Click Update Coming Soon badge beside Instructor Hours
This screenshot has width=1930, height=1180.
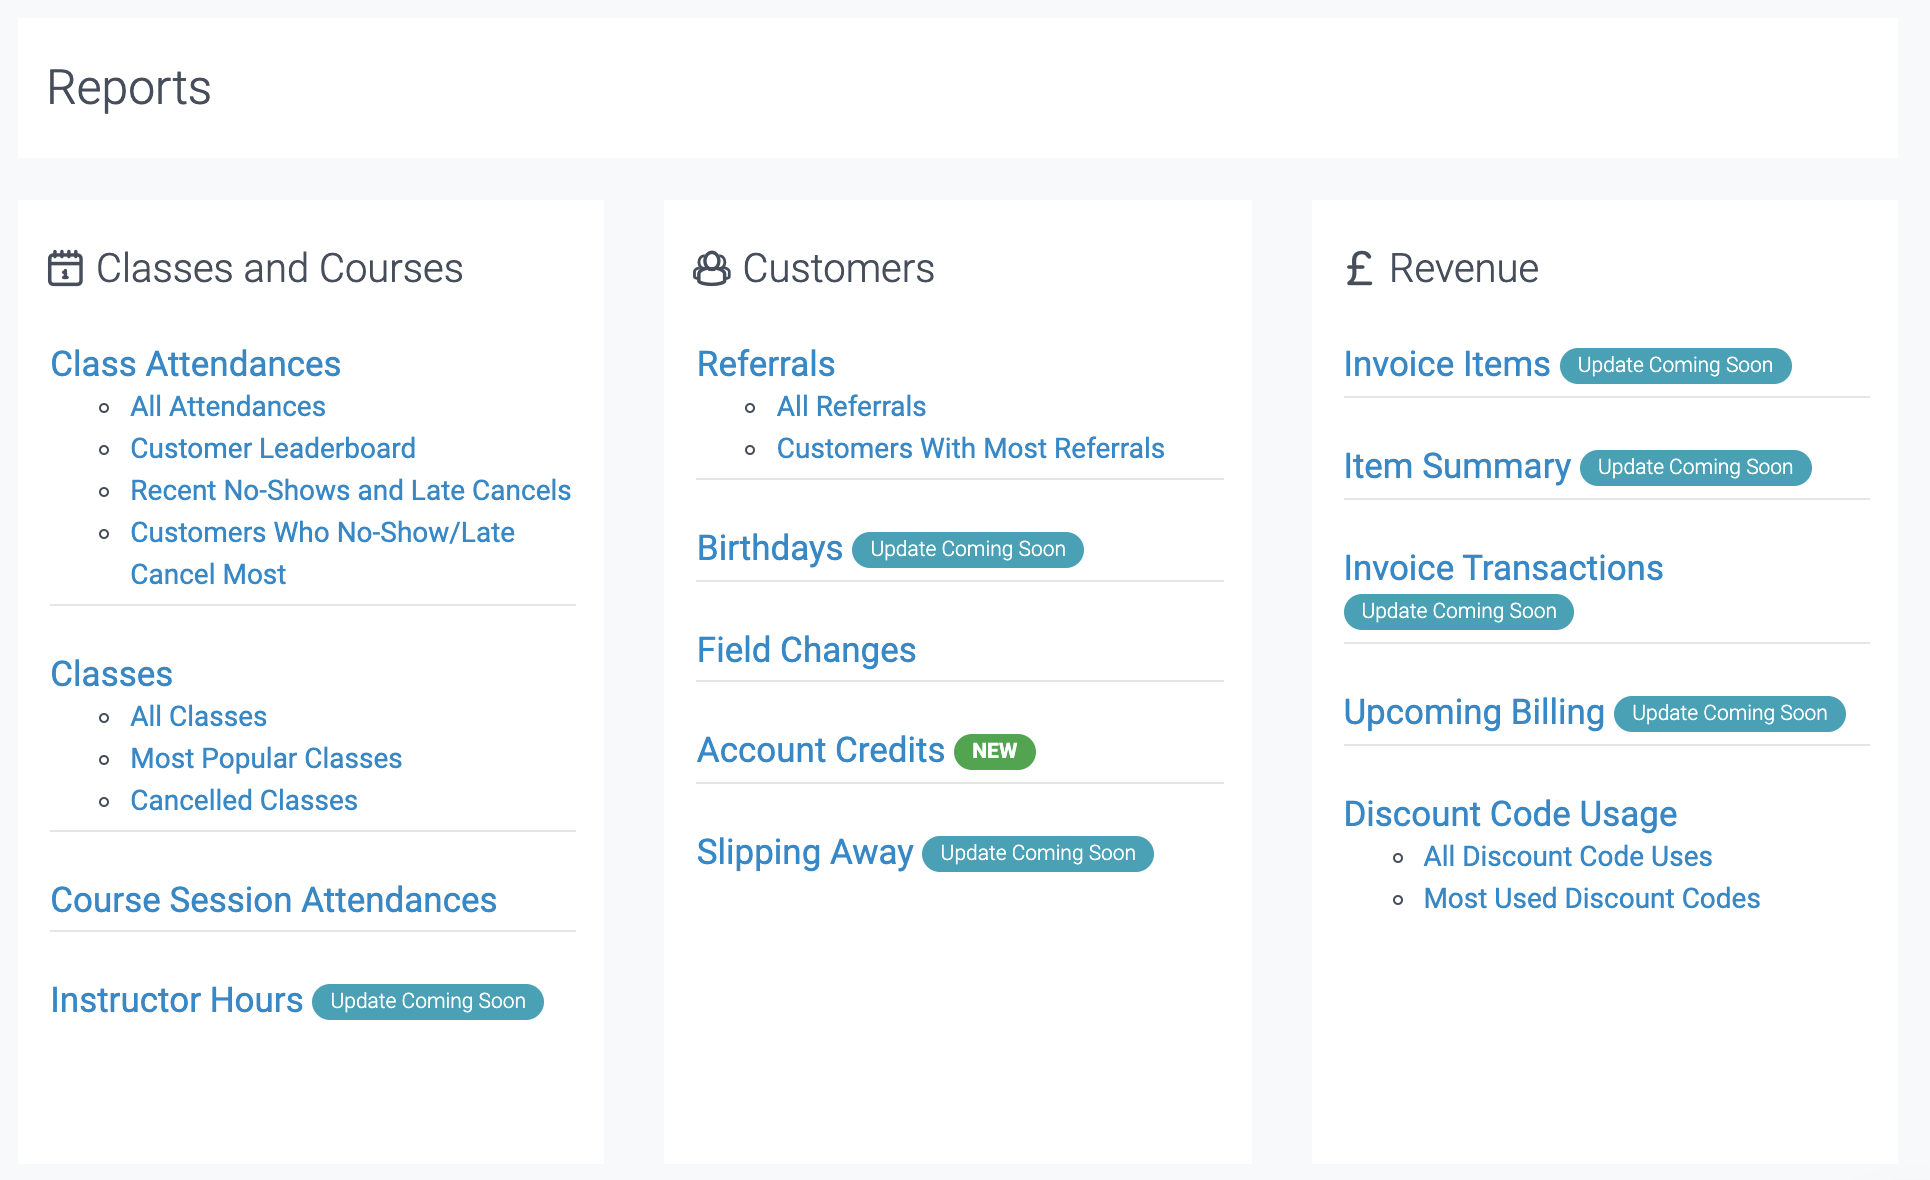click(427, 1001)
